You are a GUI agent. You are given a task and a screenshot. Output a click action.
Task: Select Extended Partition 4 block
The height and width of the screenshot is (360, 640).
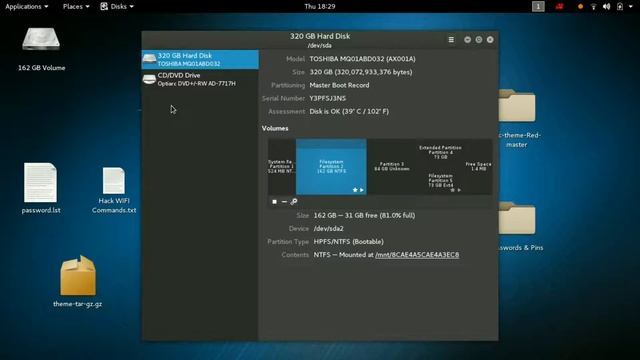click(440, 152)
